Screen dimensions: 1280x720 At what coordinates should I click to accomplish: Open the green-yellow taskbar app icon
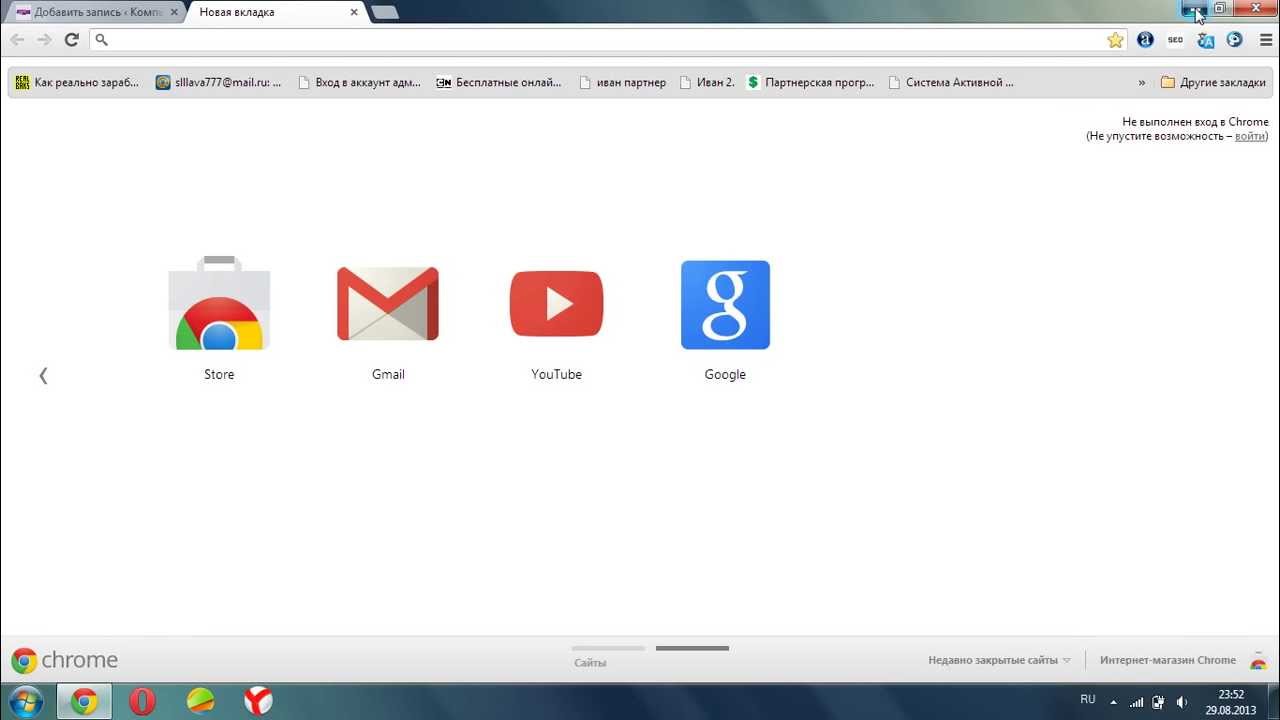(200, 701)
